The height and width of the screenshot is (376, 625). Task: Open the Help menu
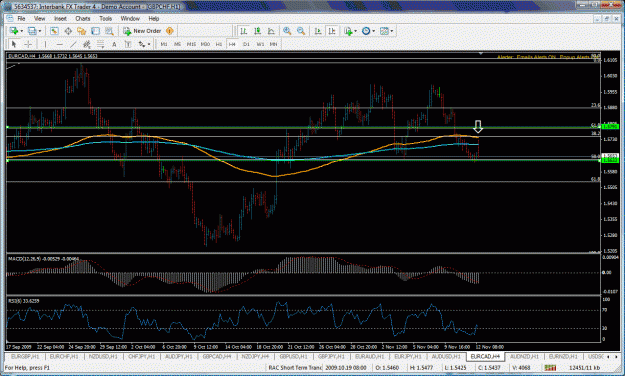click(154, 19)
